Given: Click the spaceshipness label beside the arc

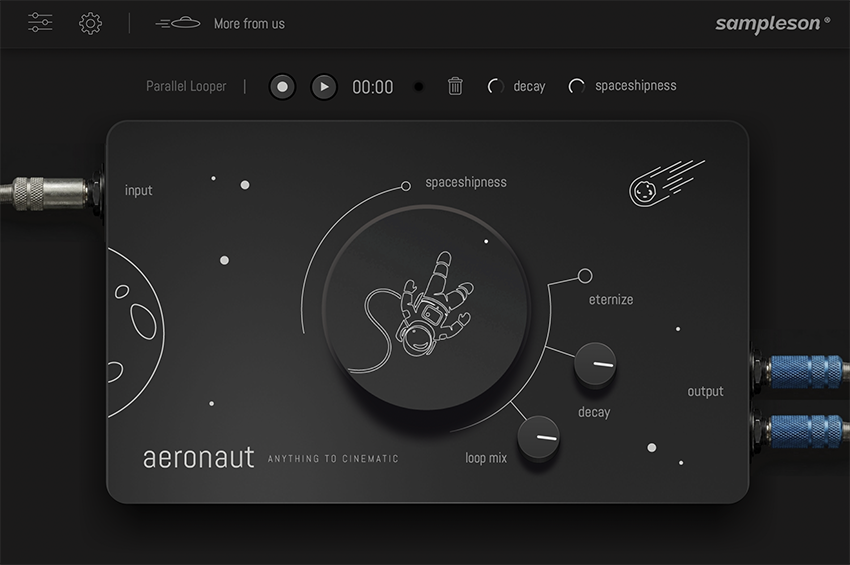Looking at the screenshot, I should click(x=466, y=182).
